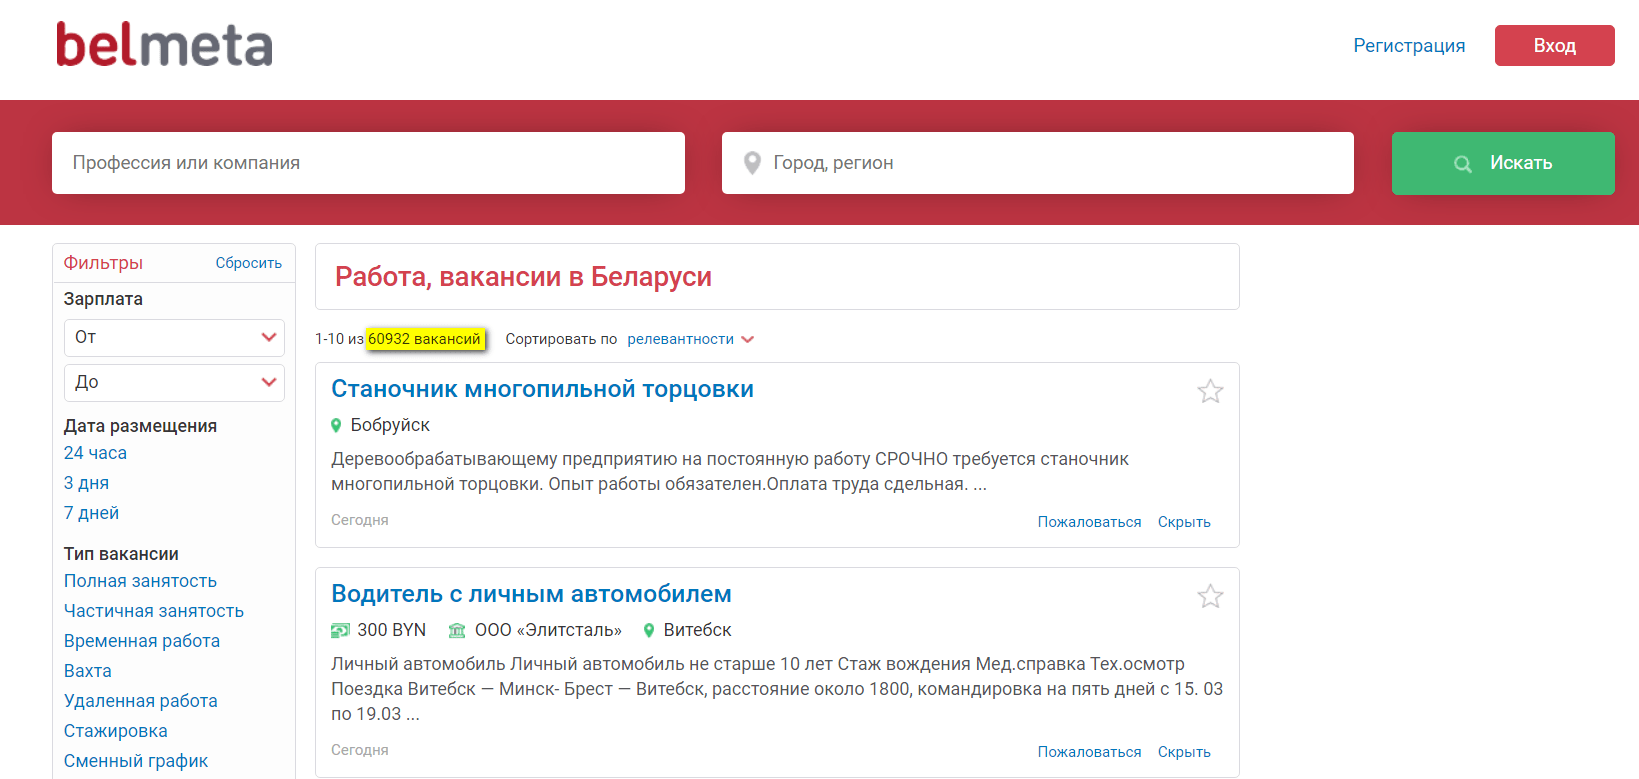Click the company icon beside ООО «Элитсталь»
Screen dimensions: 1639x779
pos(457,630)
